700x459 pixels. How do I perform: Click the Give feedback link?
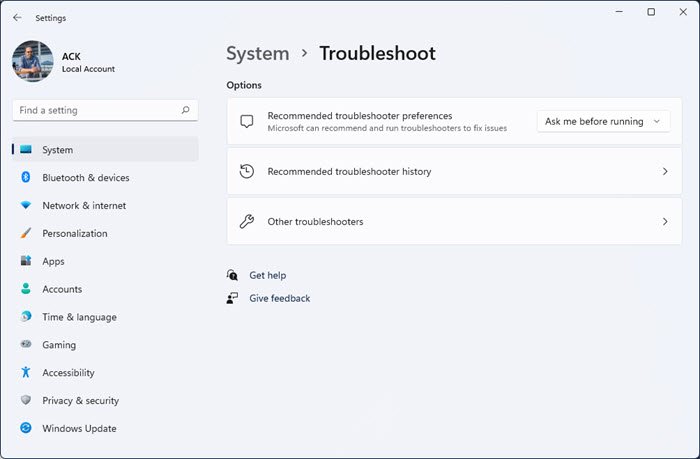279,298
